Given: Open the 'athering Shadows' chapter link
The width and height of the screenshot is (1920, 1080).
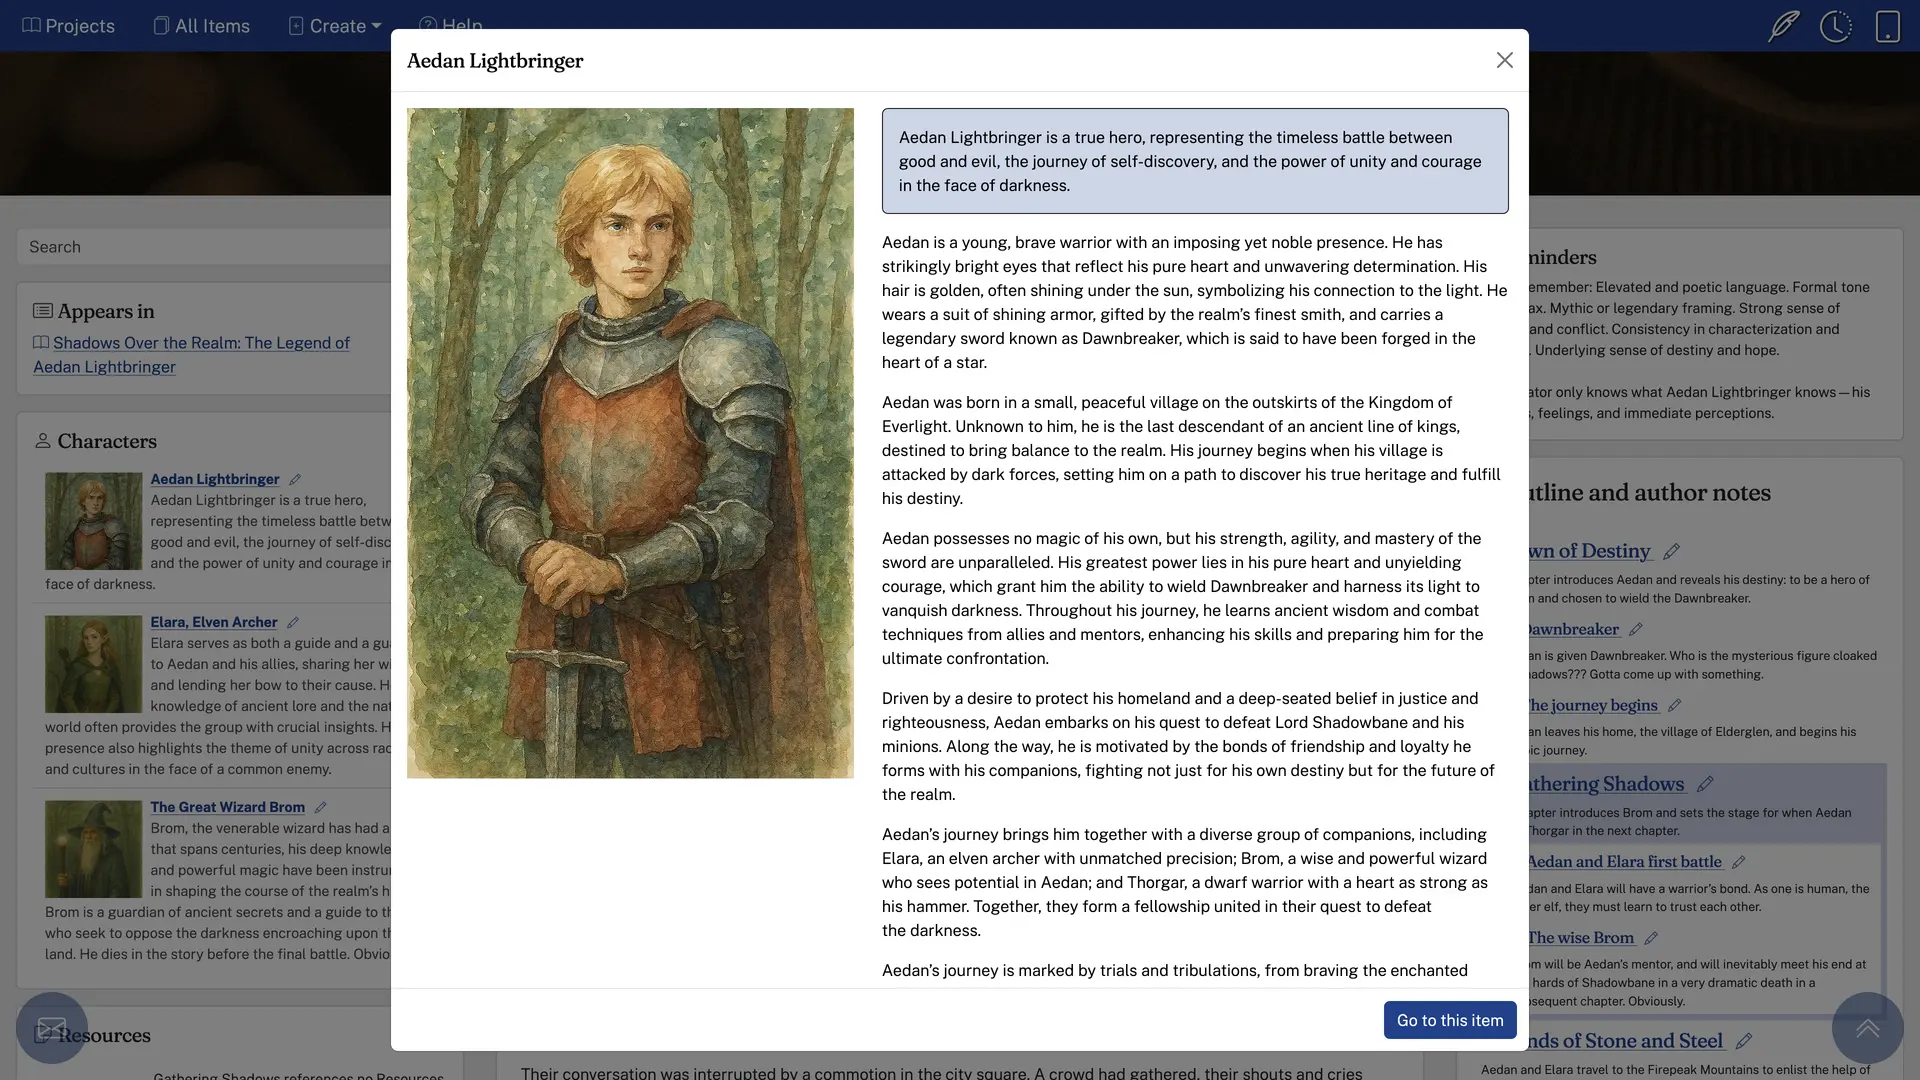Looking at the screenshot, I should click(x=1606, y=784).
